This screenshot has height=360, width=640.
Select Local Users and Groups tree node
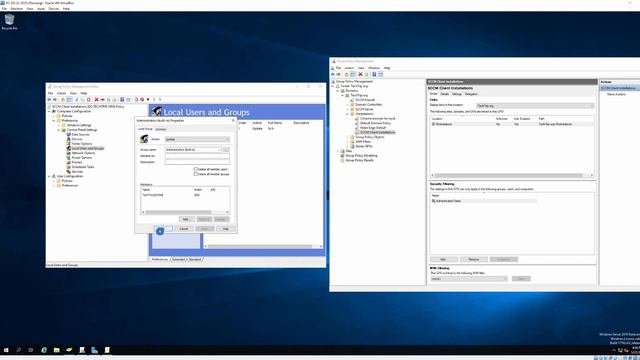coord(87,148)
